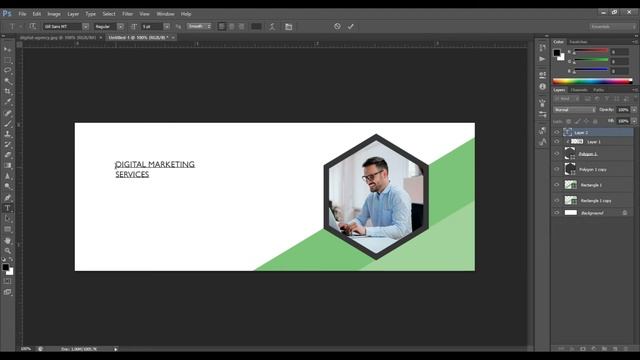The image size is (640, 360).
Task: Select the Eraser tool
Action: click(7, 155)
